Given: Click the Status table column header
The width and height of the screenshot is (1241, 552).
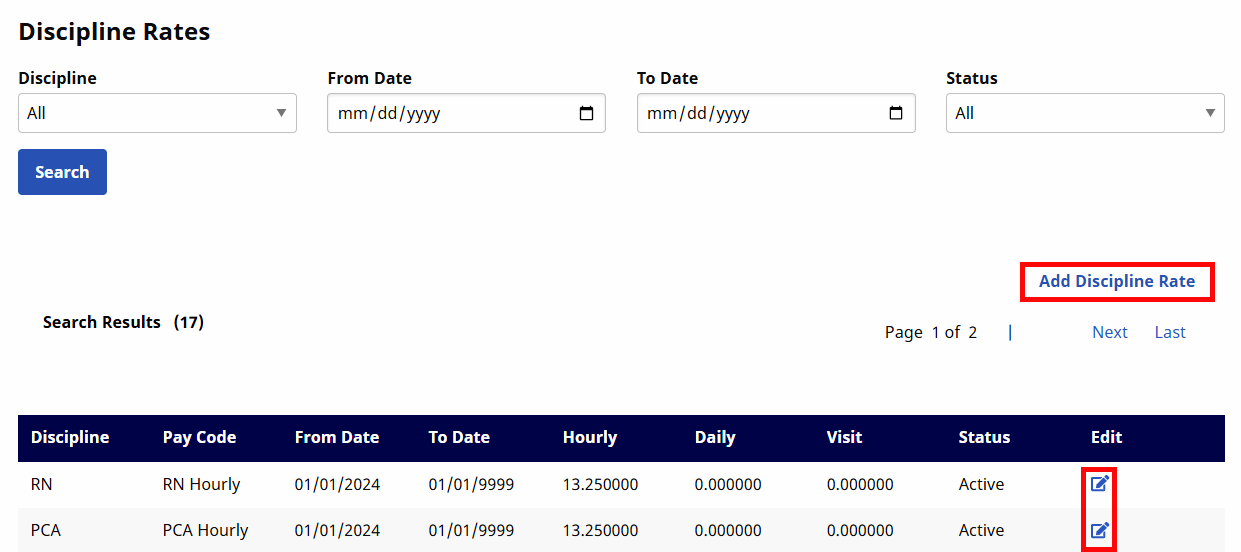Looking at the screenshot, I should pyautogui.click(x=984, y=437).
